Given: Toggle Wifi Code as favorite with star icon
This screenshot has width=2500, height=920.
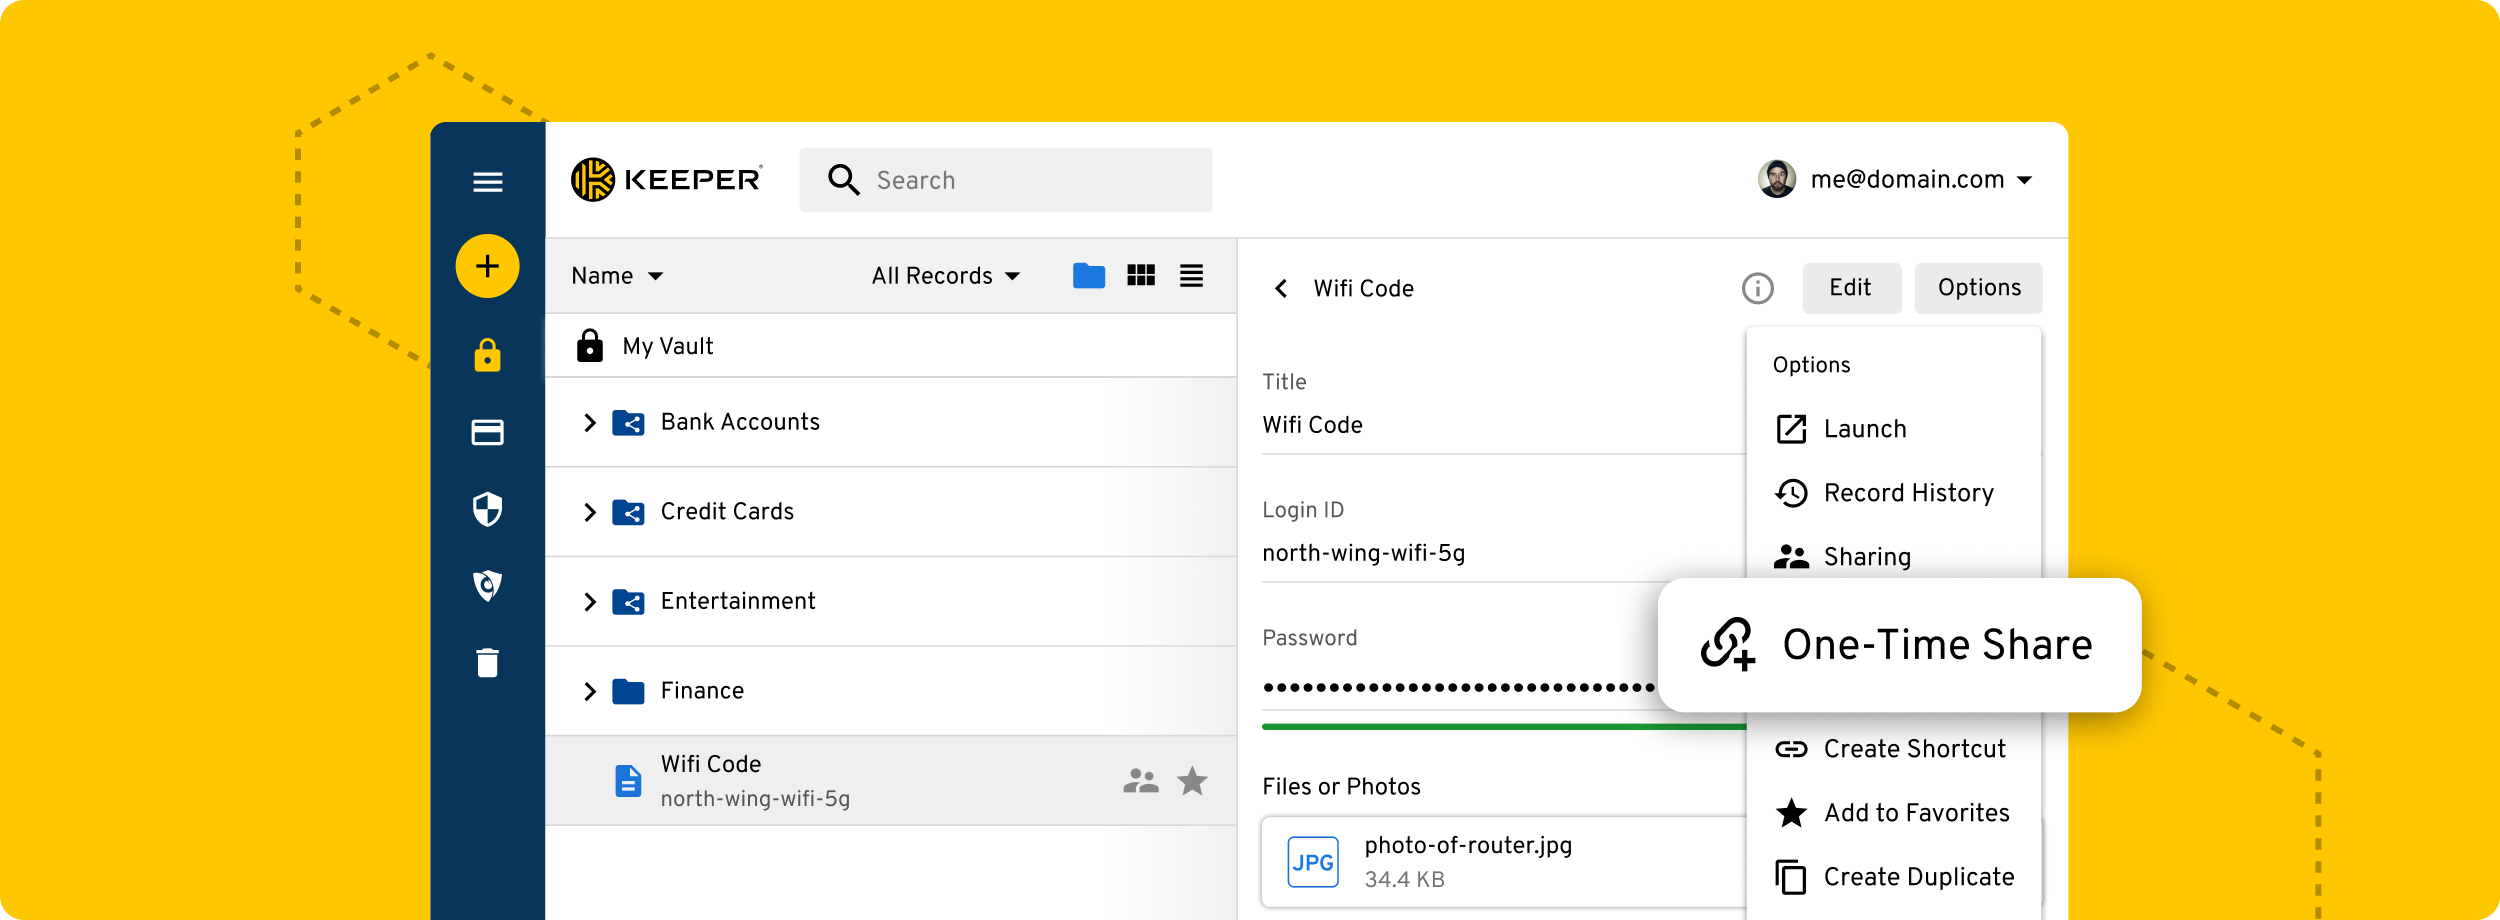Looking at the screenshot, I should [x=1193, y=781].
